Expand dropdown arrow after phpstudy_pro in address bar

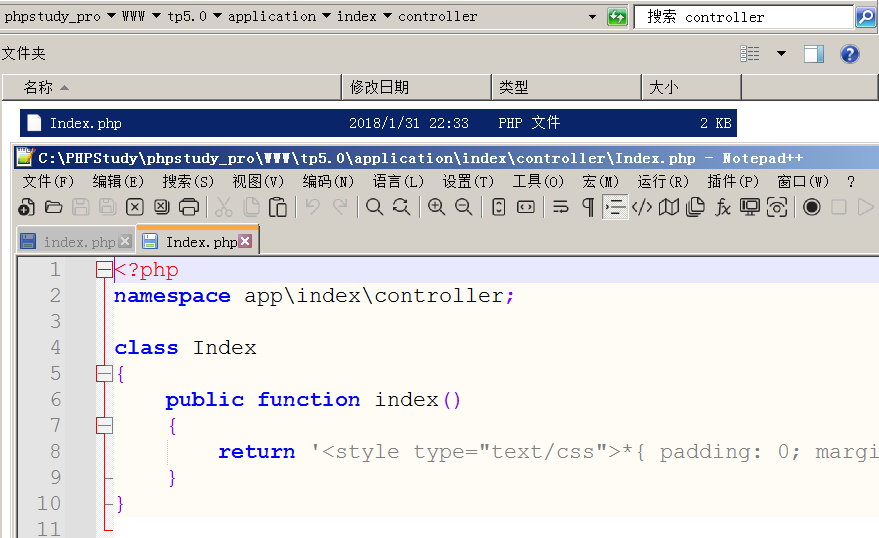[x=111, y=16]
